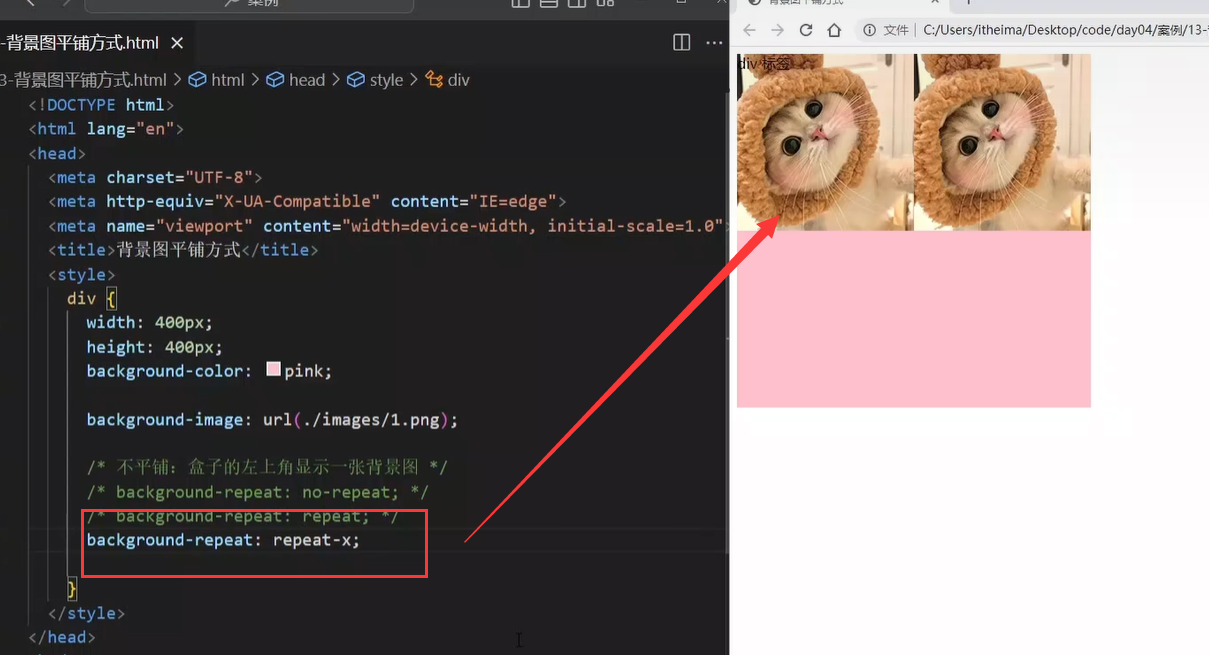This screenshot has height=655, width=1209.
Task: Click the pink color swatch in code
Action: [273, 370]
